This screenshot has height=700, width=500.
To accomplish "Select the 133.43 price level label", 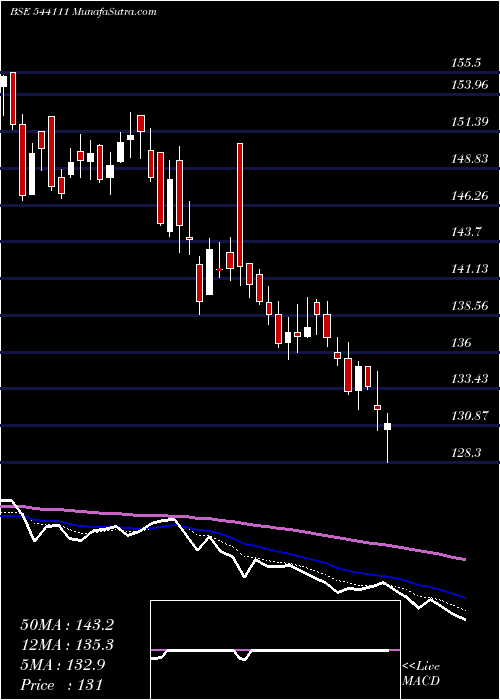I will (x=470, y=379).
